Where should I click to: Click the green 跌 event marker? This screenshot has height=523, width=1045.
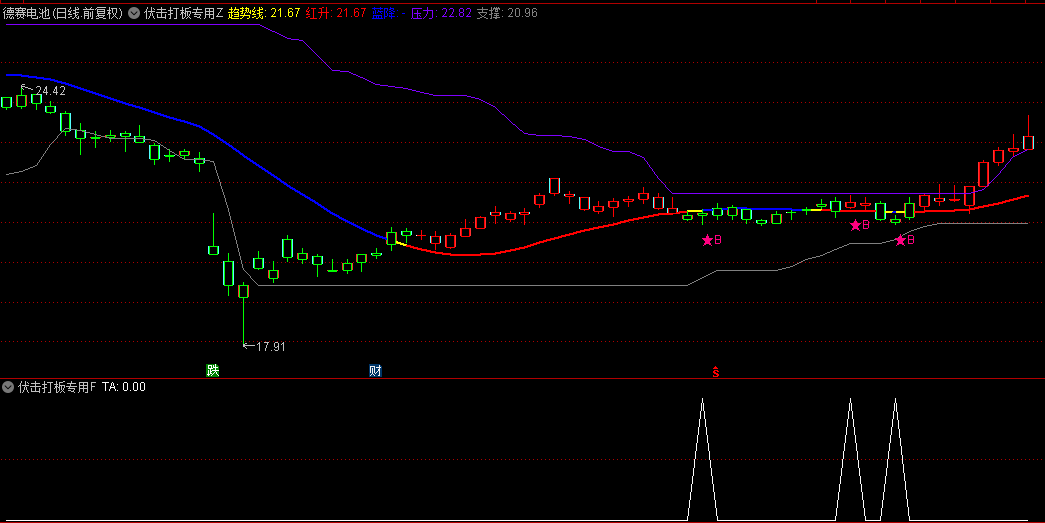(x=212, y=371)
